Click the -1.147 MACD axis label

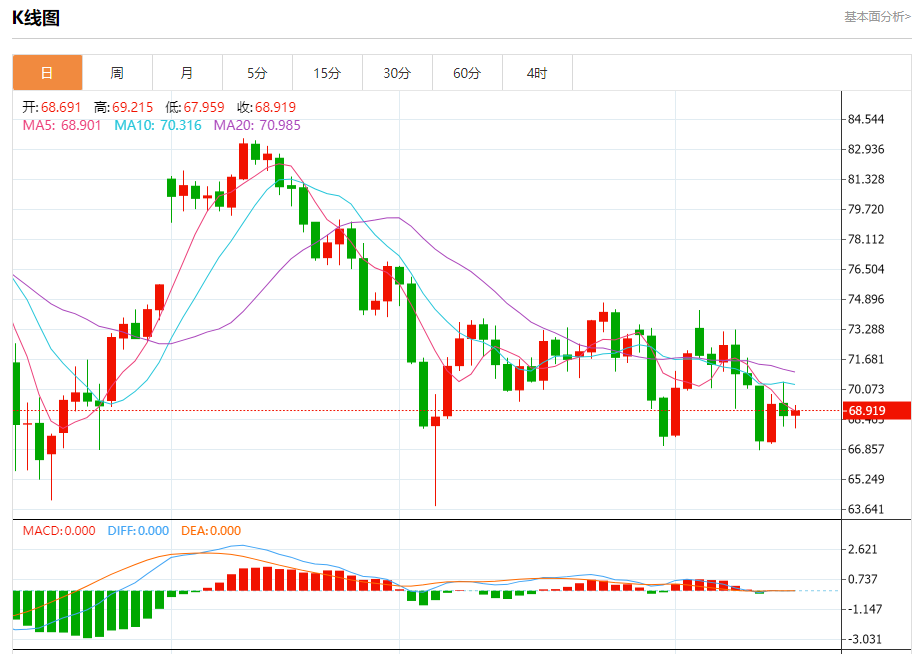pos(863,609)
